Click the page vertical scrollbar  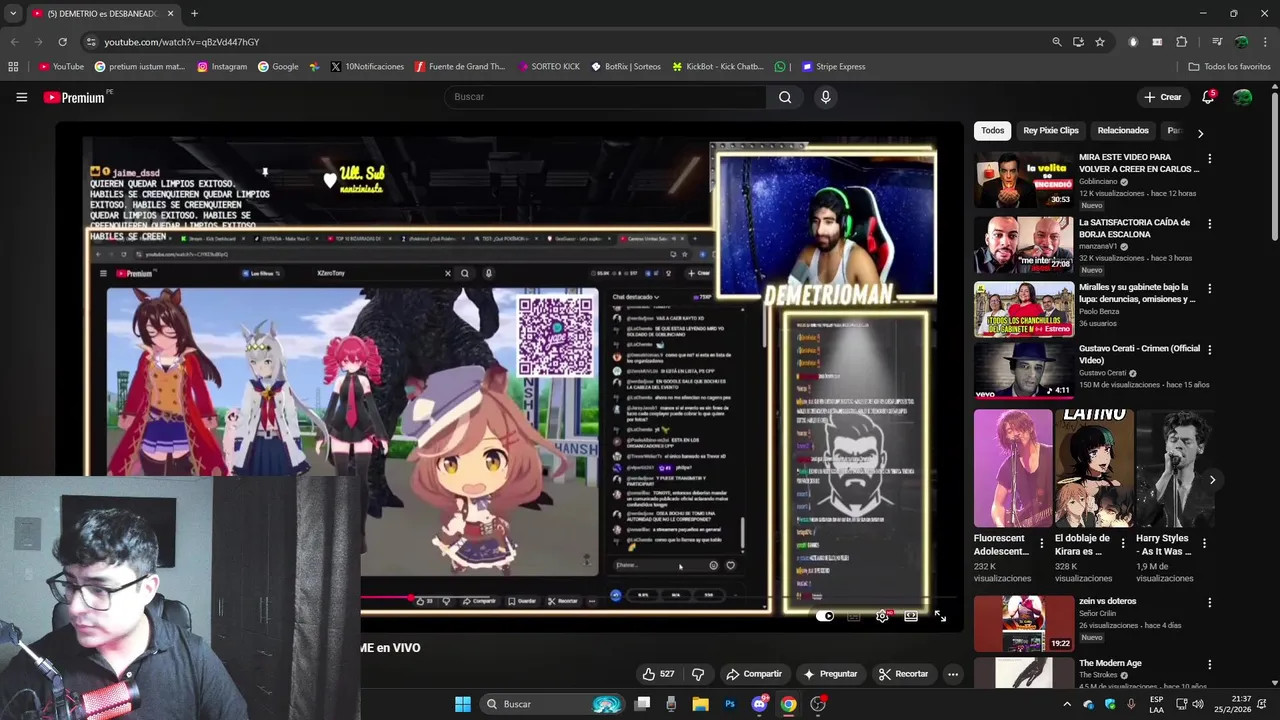pyautogui.click(x=1274, y=165)
